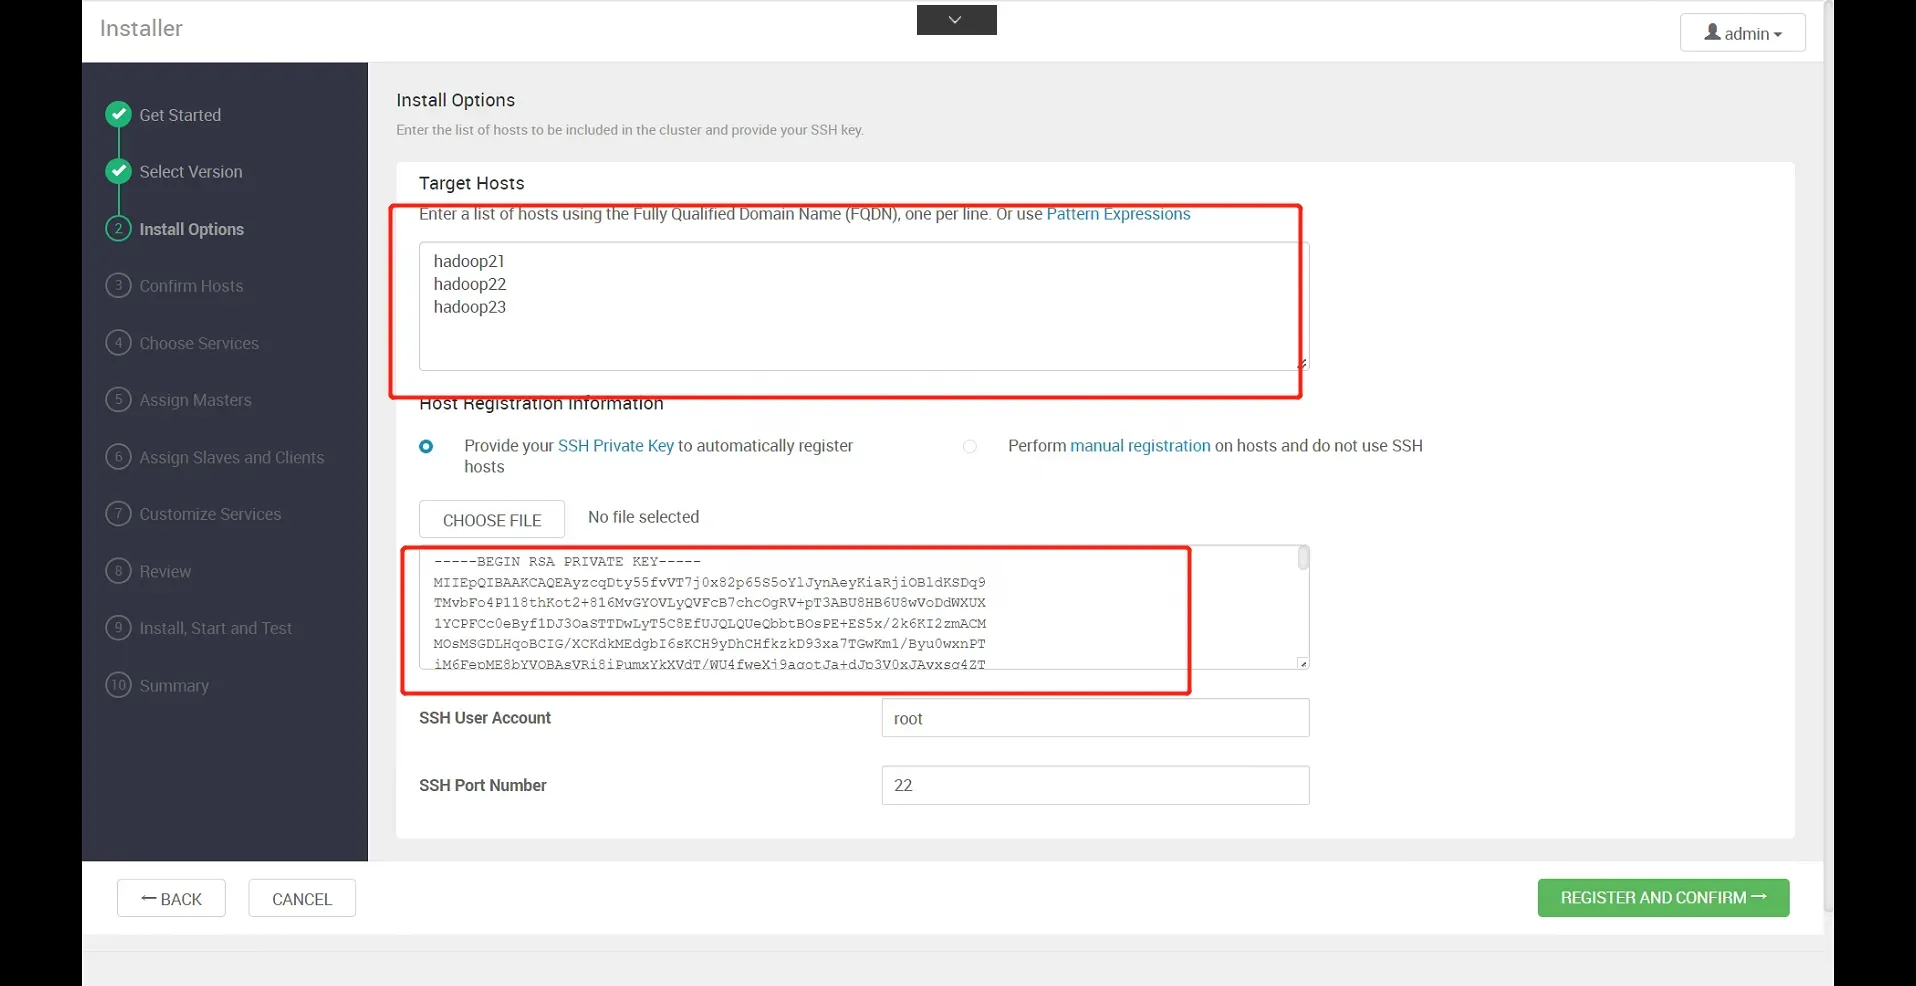The image size is (1916, 986).
Task: Open the admin user dropdown
Action: pyautogui.click(x=1742, y=33)
